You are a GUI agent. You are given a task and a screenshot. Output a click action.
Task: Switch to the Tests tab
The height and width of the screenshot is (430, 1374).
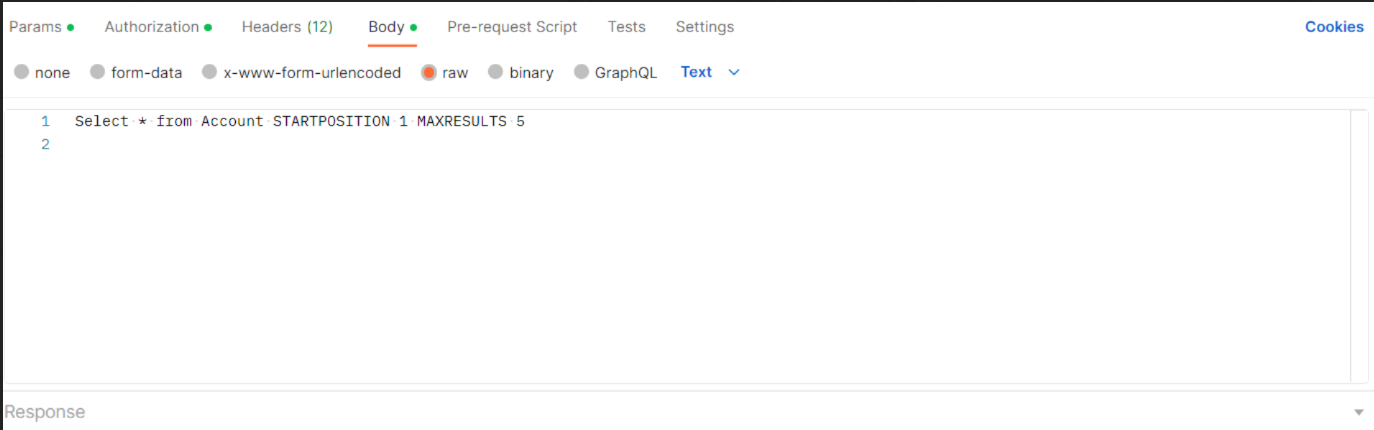pyautogui.click(x=626, y=27)
